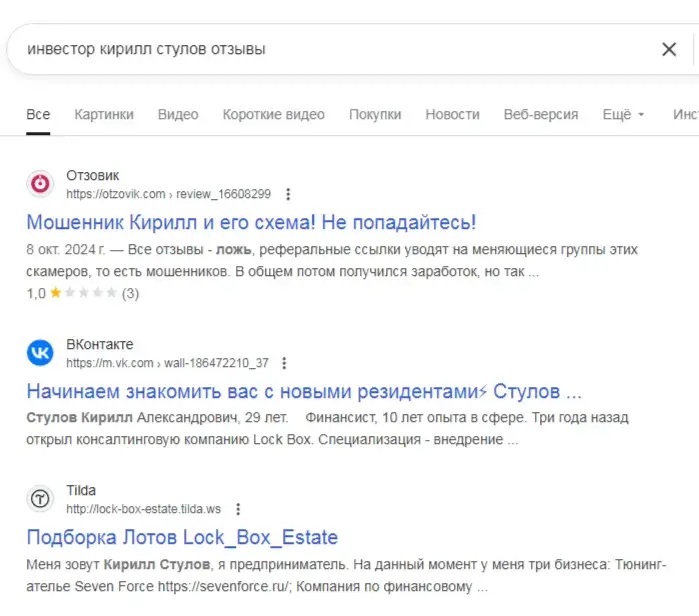Click the Tilda site name
Screen dimensions: 699x616
tap(81, 490)
